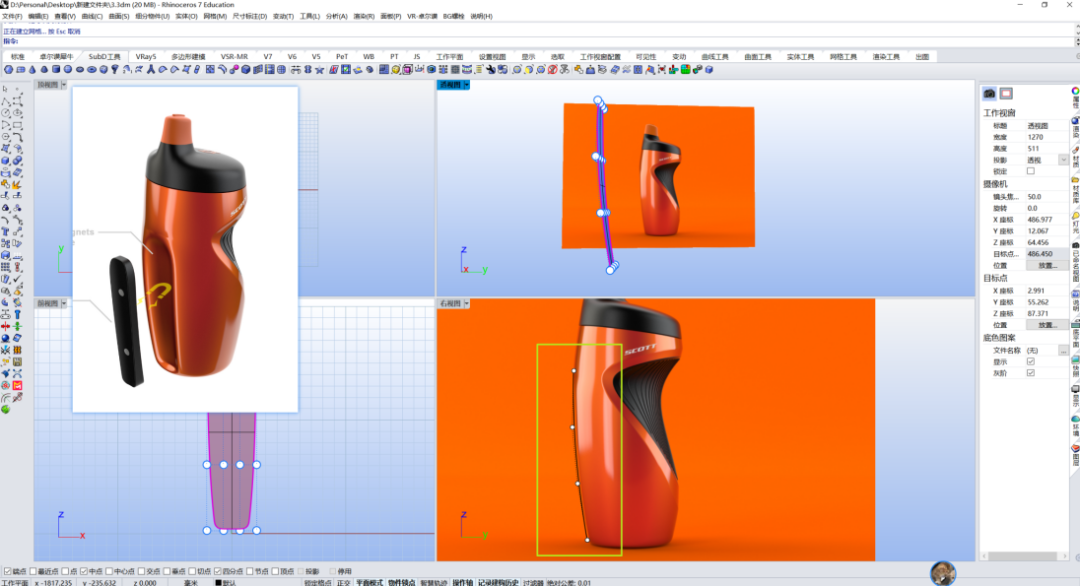Screen dimensions: 1080x586
Task: Click the red prohibited-circle toolbar icon
Action: 552,70
